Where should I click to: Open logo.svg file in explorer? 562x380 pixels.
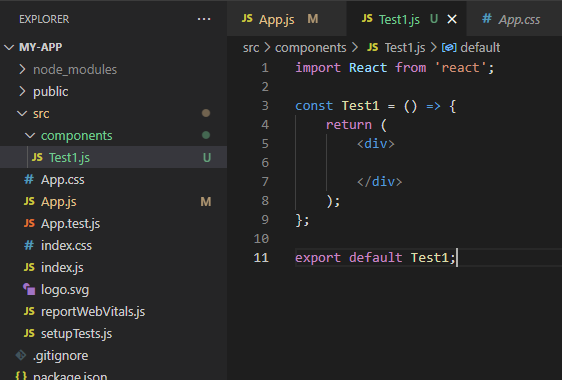pos(113,290)
